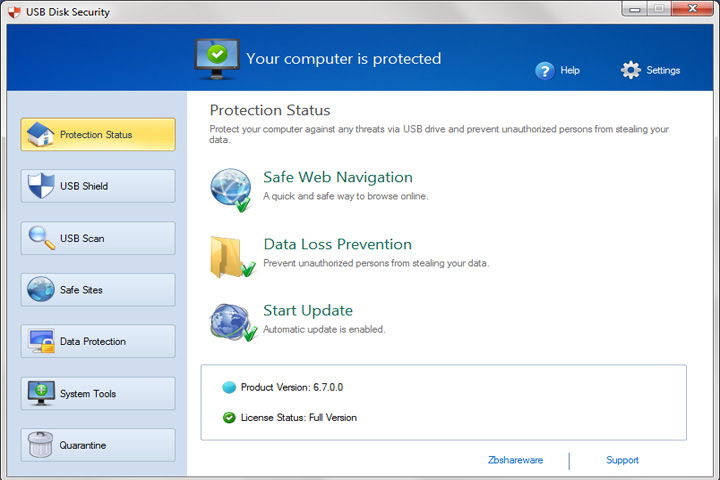This screenshot has width=720, height=480.
Task: Click the house icon beside Protection Status
Action: click(40, 134)
